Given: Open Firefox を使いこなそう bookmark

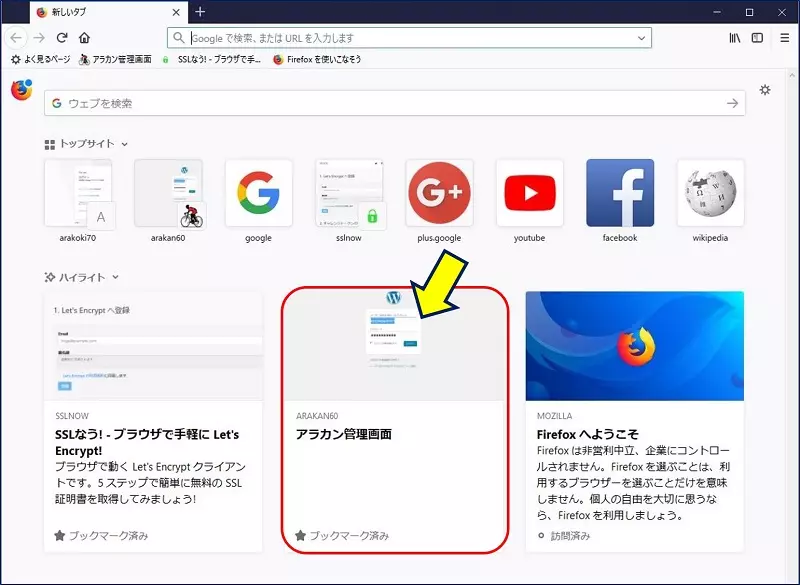Looking at the screenshot, I should coord(317,60).
